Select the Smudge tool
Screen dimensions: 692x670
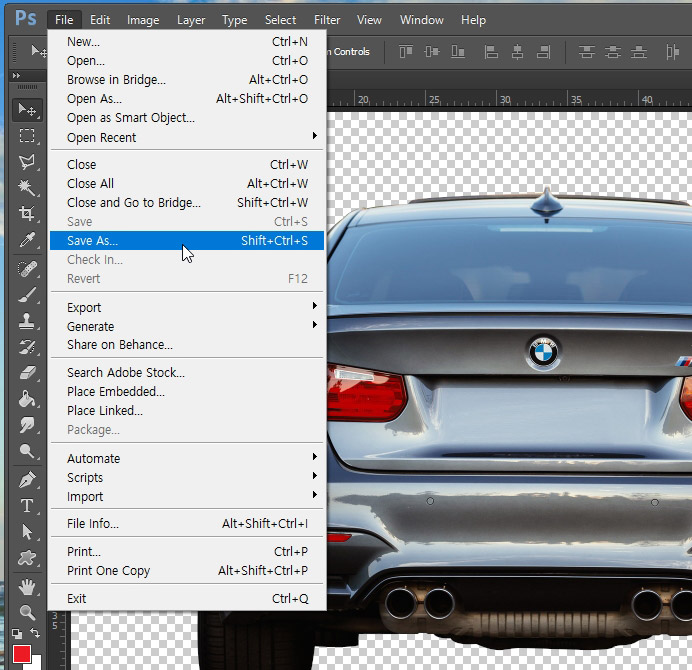click(27, 425)
